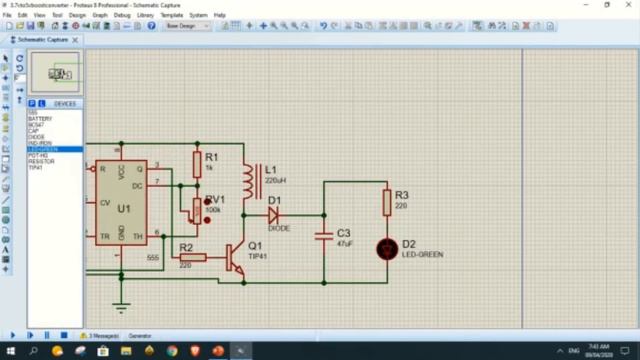Click the D2 LED-GREEN component
Viewport: 640px width, 360px height.
[387, 249]
